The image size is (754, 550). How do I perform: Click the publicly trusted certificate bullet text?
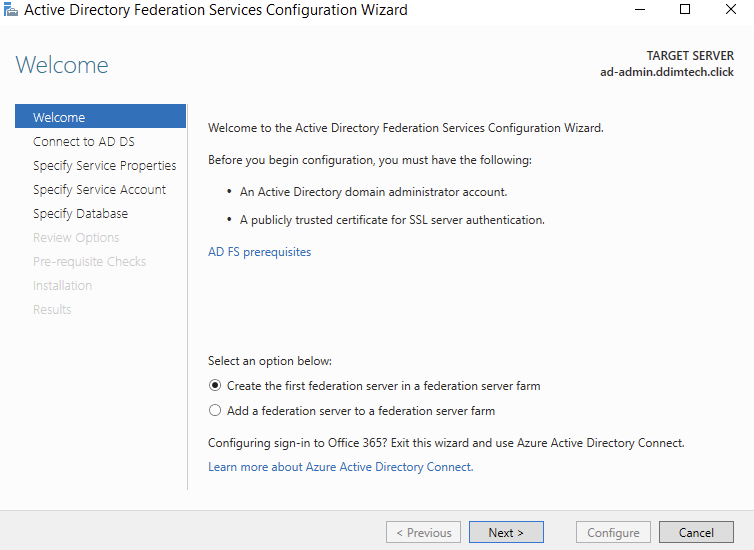coord(392,220)
